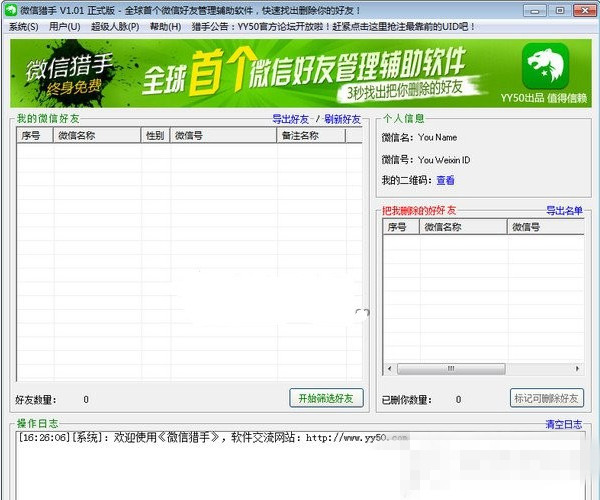Click the You Weixin ID text
This screenshot has width=600, height=500.
444,160
